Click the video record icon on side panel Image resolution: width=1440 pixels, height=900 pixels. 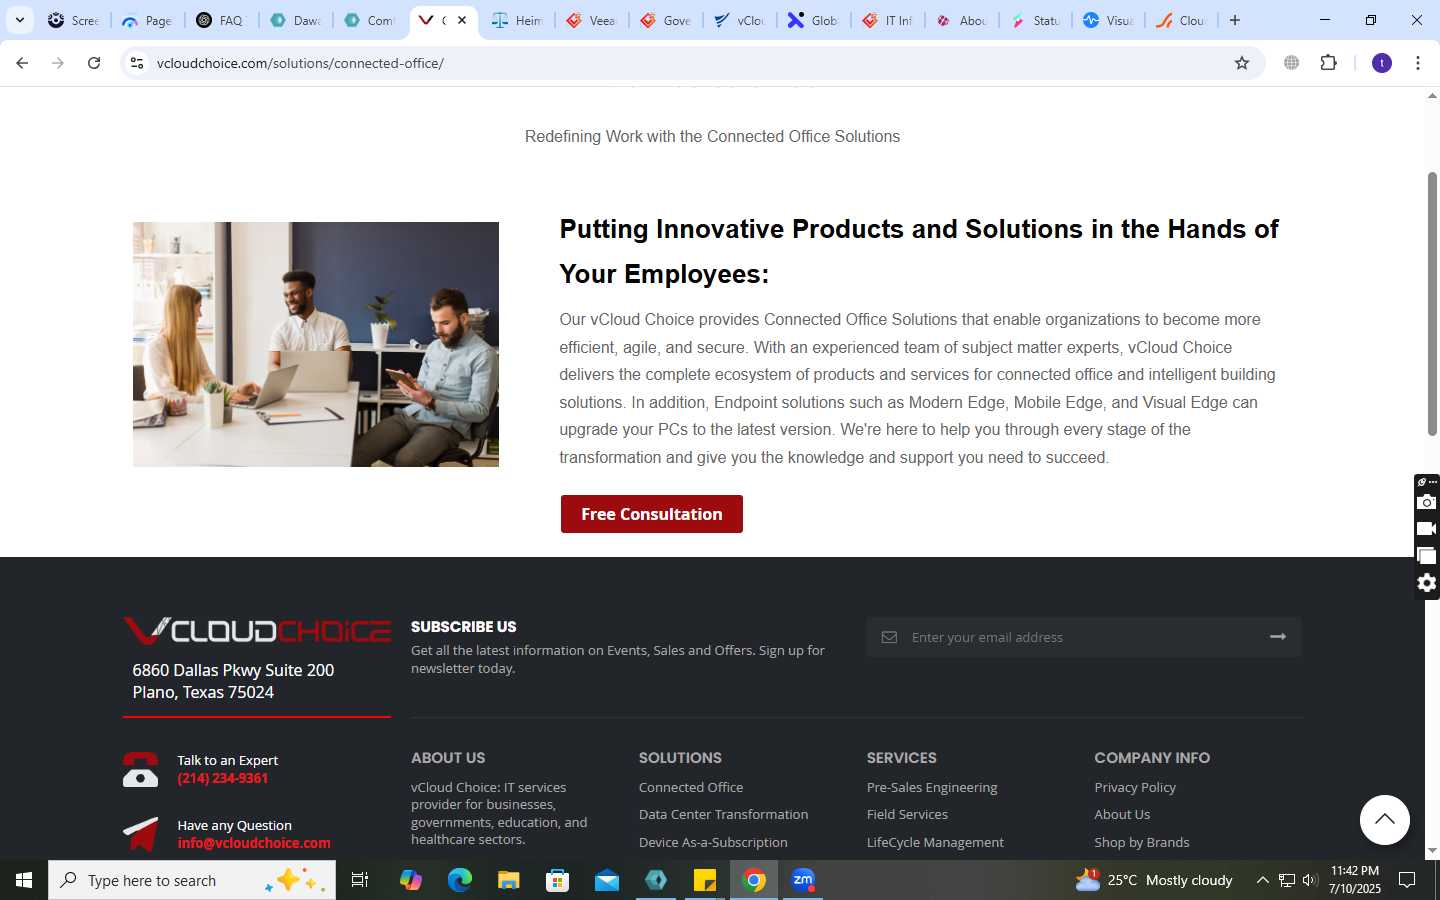click(1427, 529)
